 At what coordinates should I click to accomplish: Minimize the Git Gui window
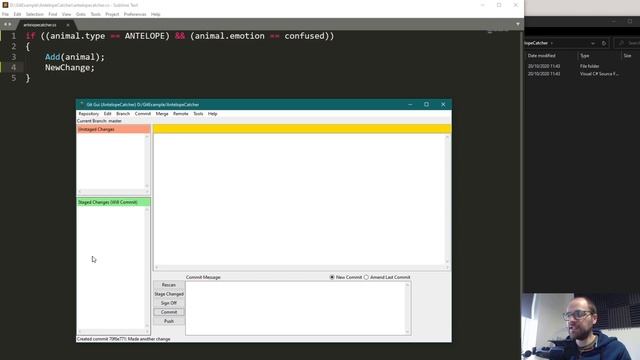tap(410, 104)
